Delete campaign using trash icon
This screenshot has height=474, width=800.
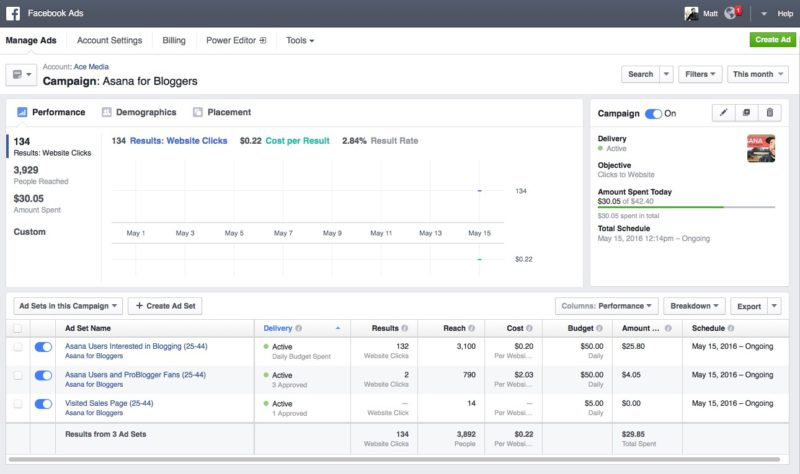pos(769,113)
